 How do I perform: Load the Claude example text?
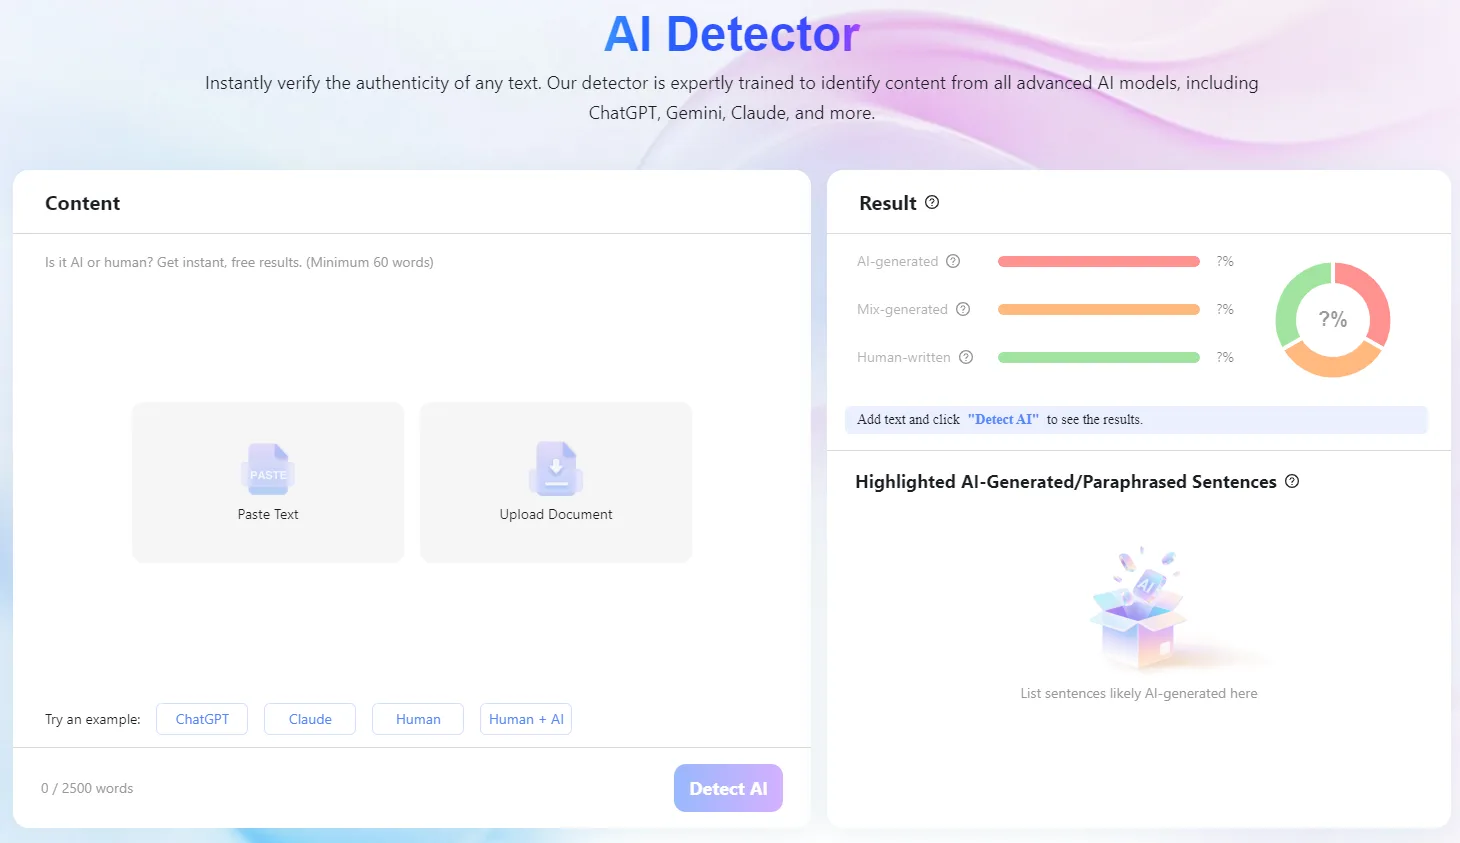pos(309,718)
